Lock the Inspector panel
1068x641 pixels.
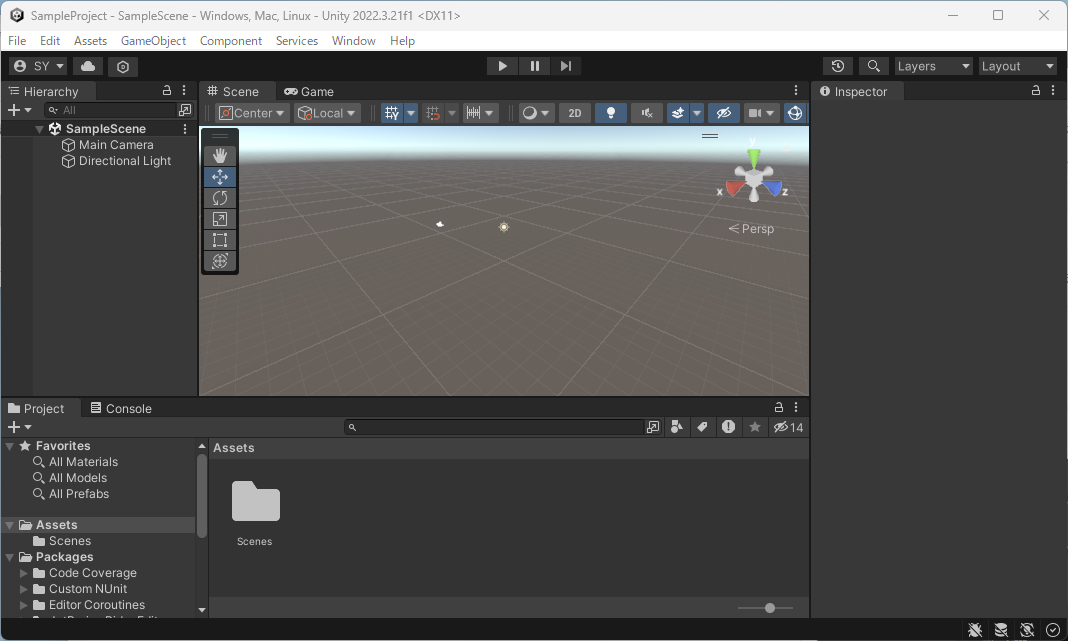pos(1036,91)
